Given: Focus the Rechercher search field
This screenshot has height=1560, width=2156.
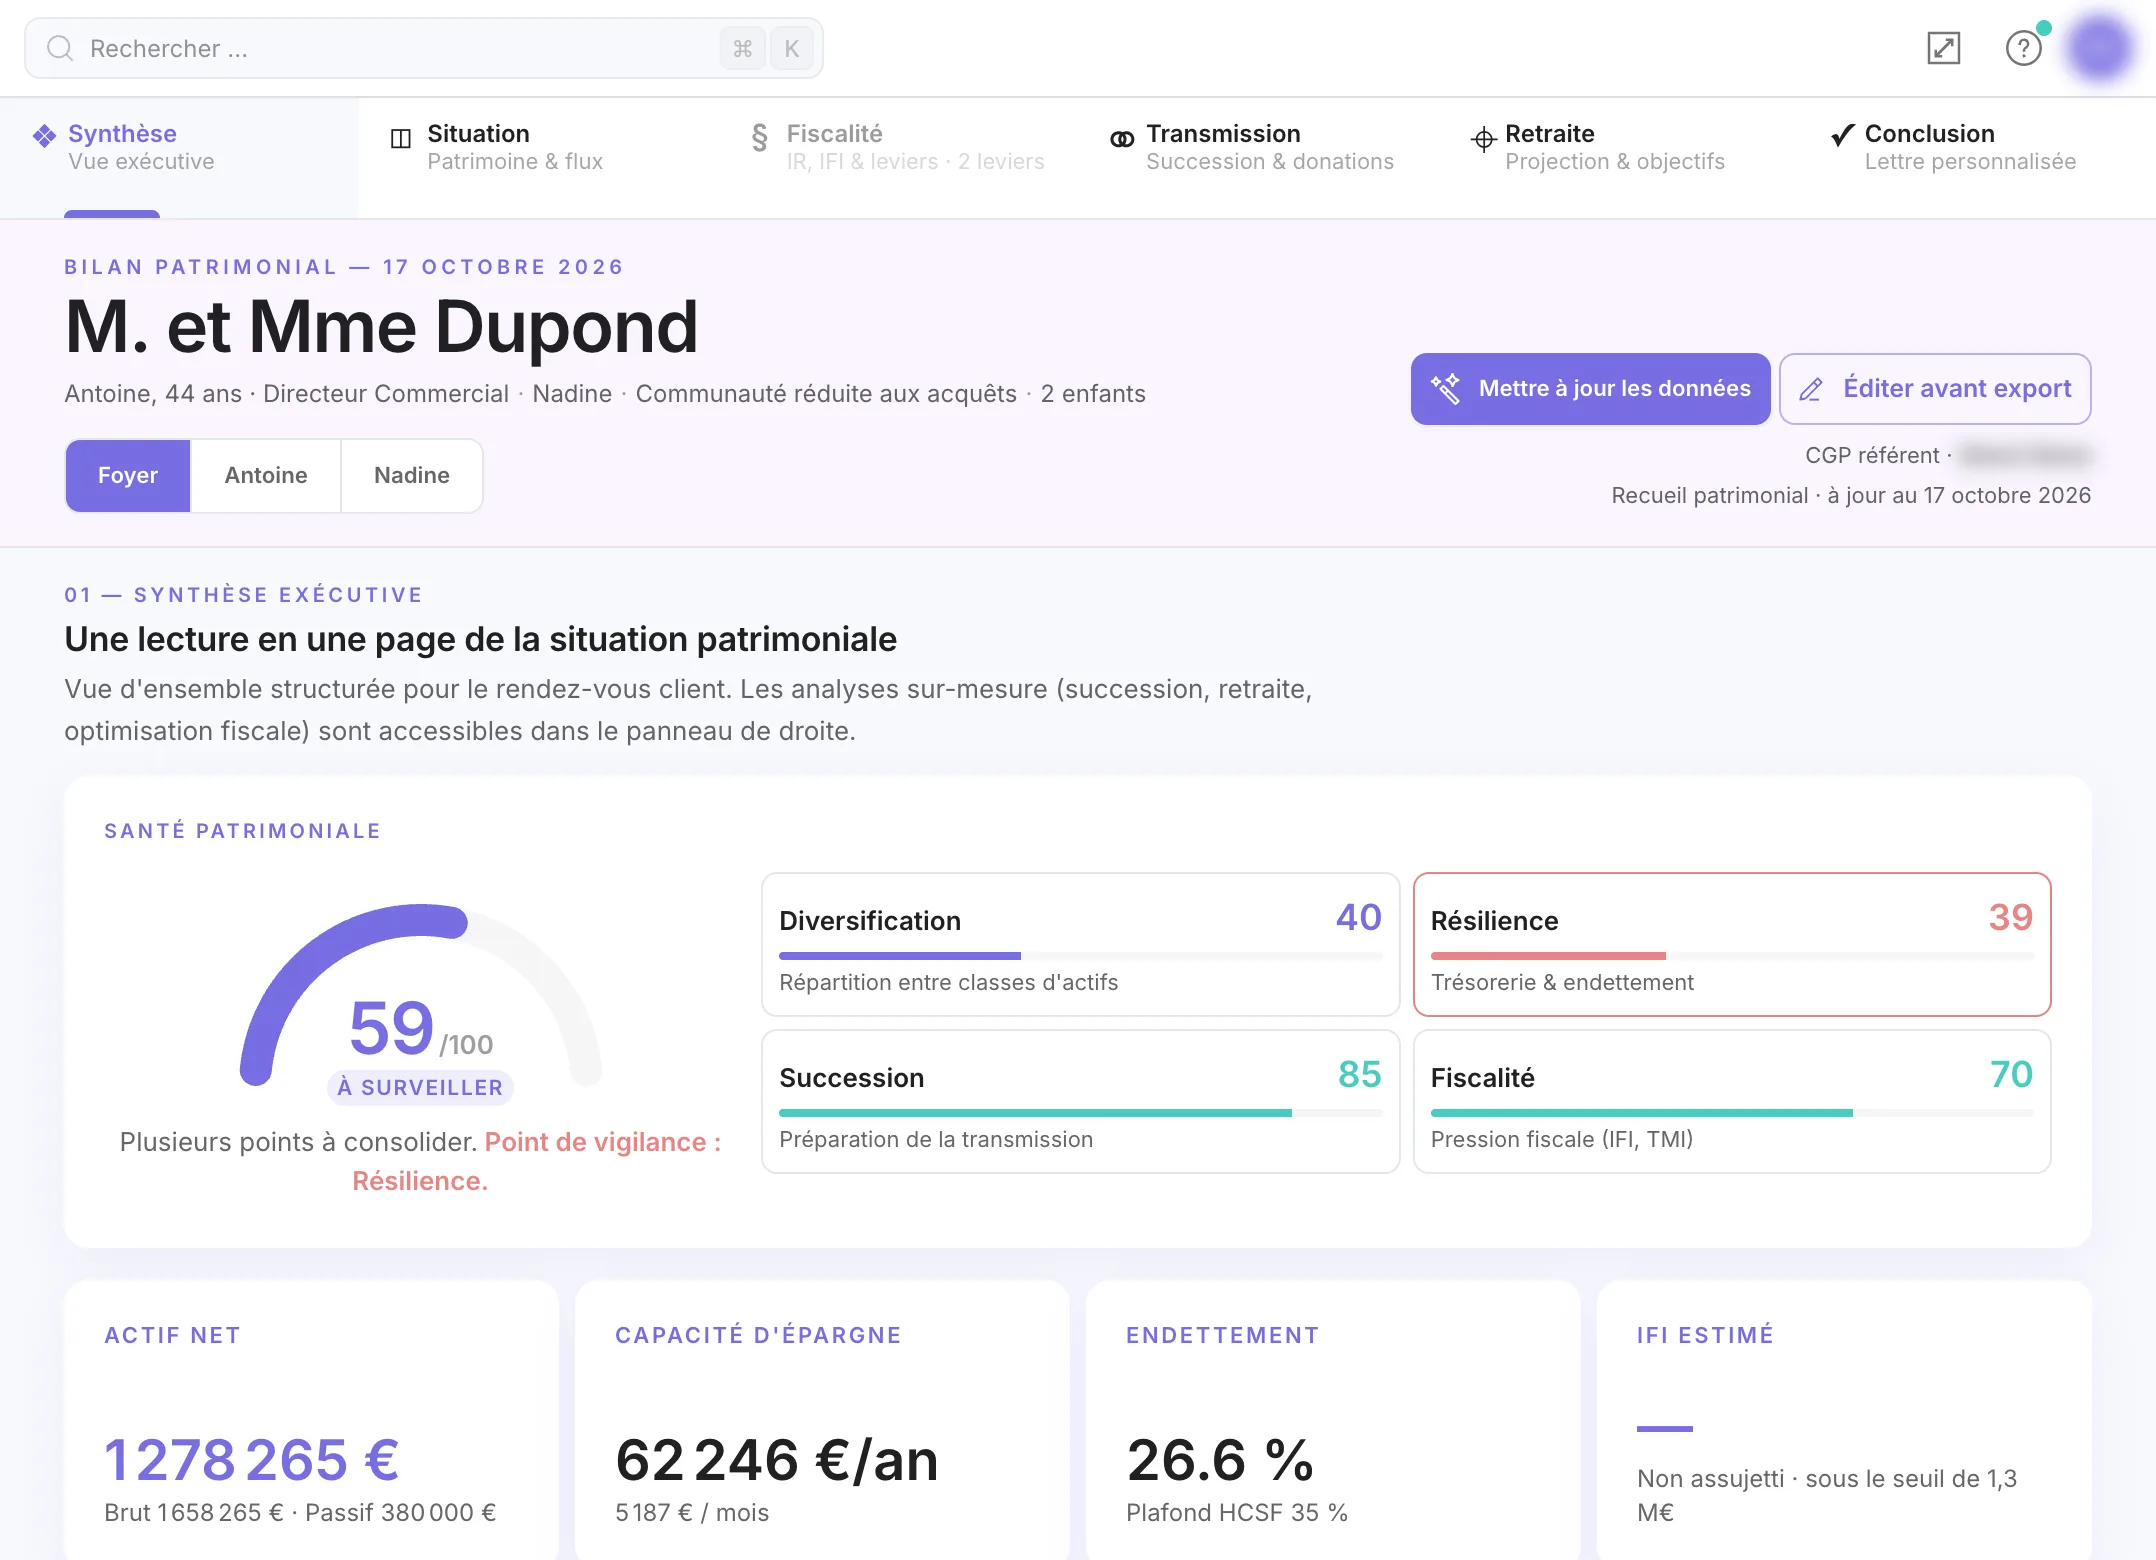Looking at the screenshot, I should (x=424, y=48).
